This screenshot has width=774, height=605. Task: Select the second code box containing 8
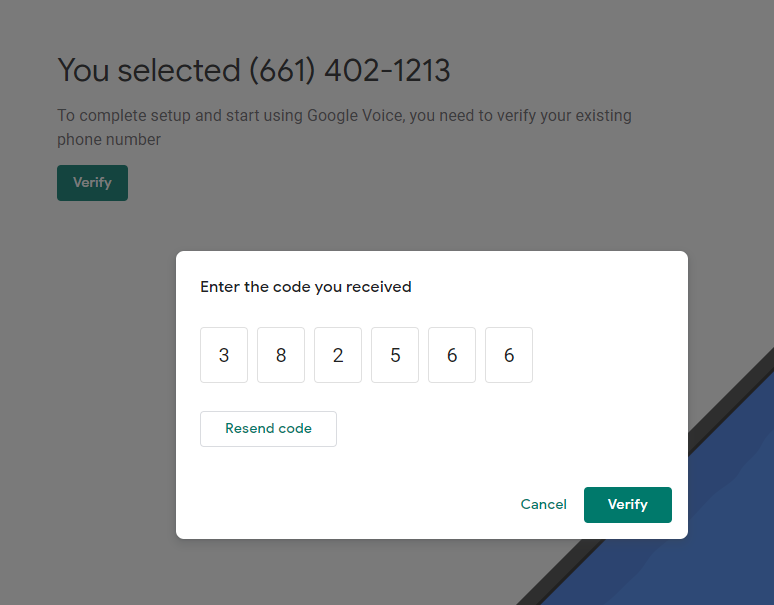click(x=281, y=355)
